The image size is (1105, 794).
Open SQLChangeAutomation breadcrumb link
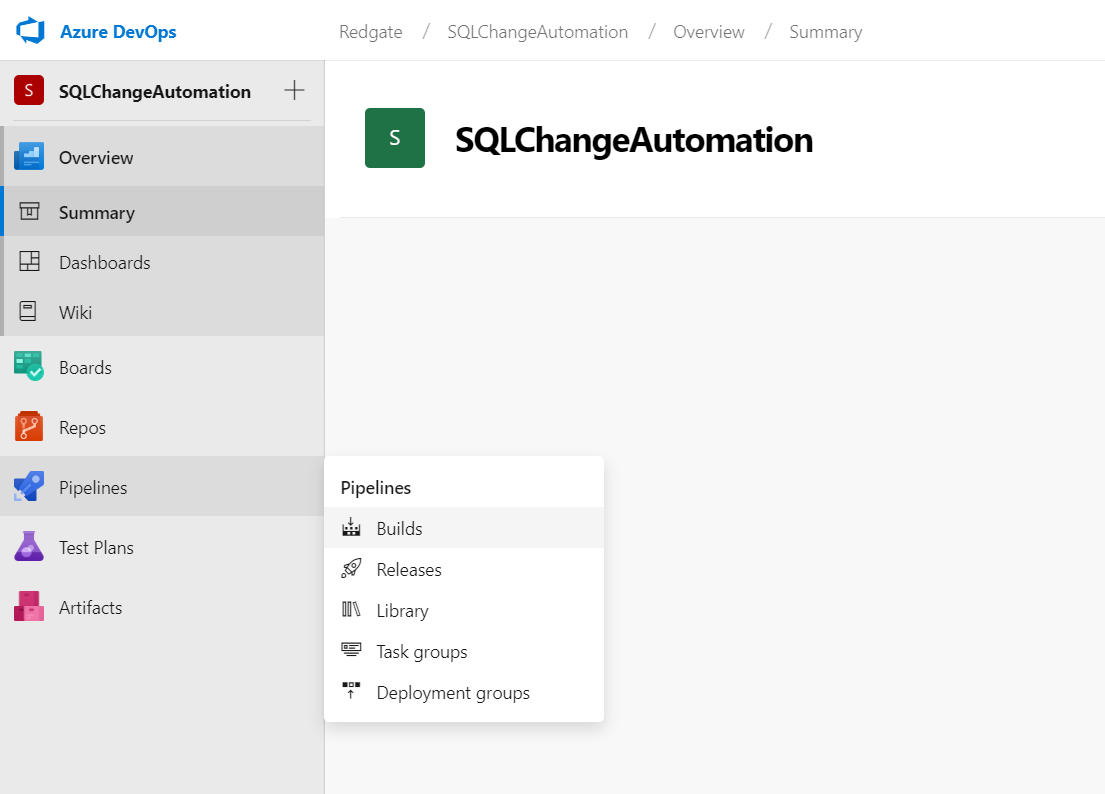pos(538,32)
